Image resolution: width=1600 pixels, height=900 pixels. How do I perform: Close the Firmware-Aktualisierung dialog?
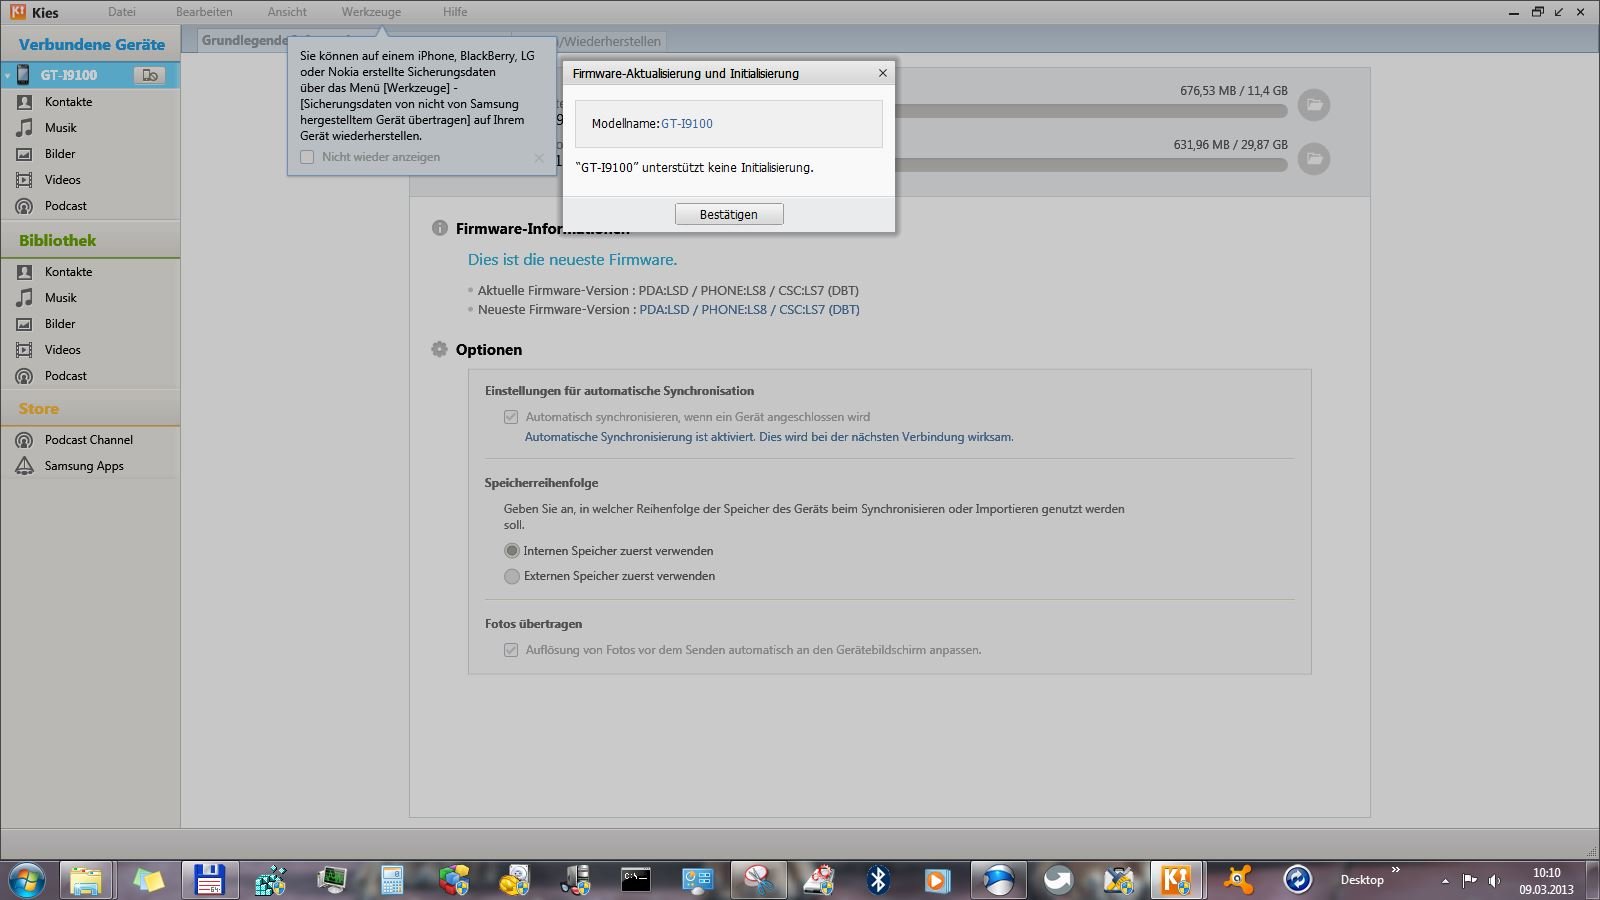pos(882,73)
